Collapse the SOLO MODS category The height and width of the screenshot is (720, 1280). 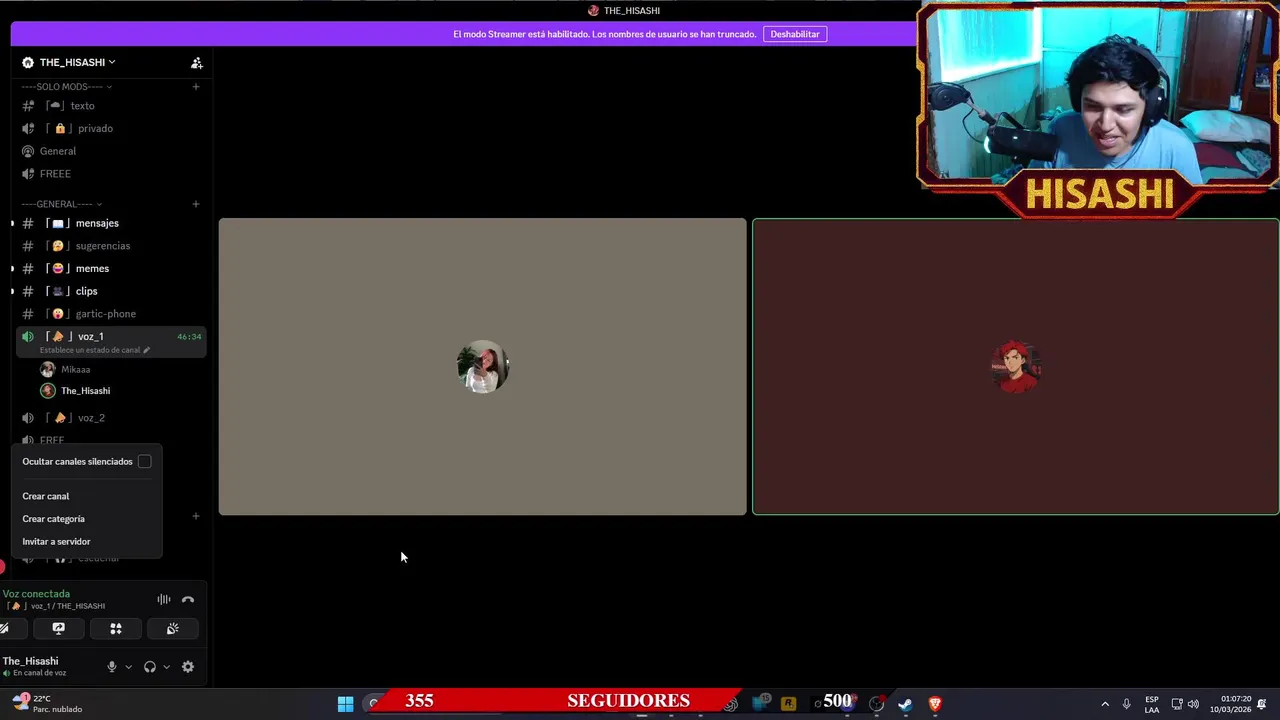(66, 87)
